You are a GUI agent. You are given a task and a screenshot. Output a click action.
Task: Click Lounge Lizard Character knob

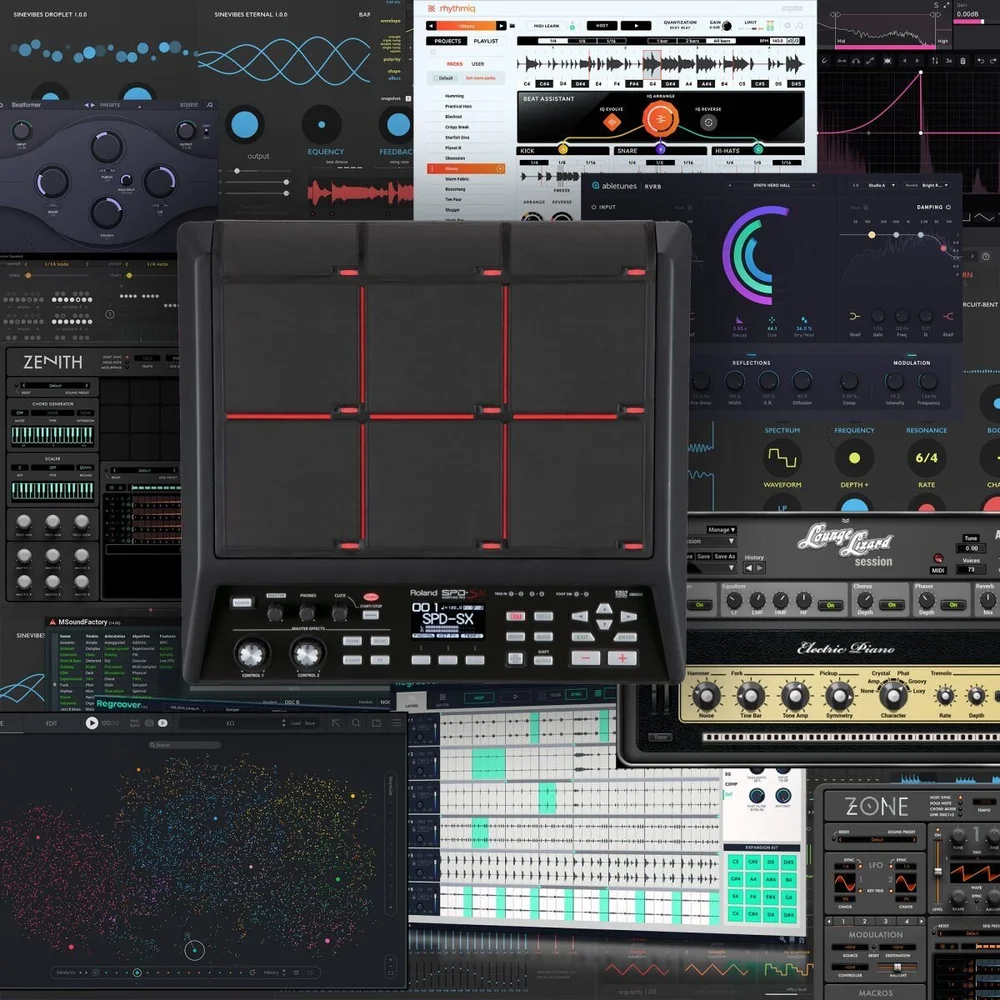point(893,696)
